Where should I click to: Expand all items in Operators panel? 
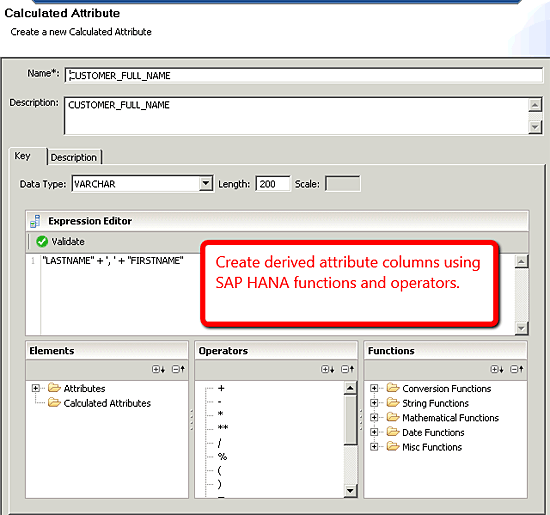click(x=328, y=369)
